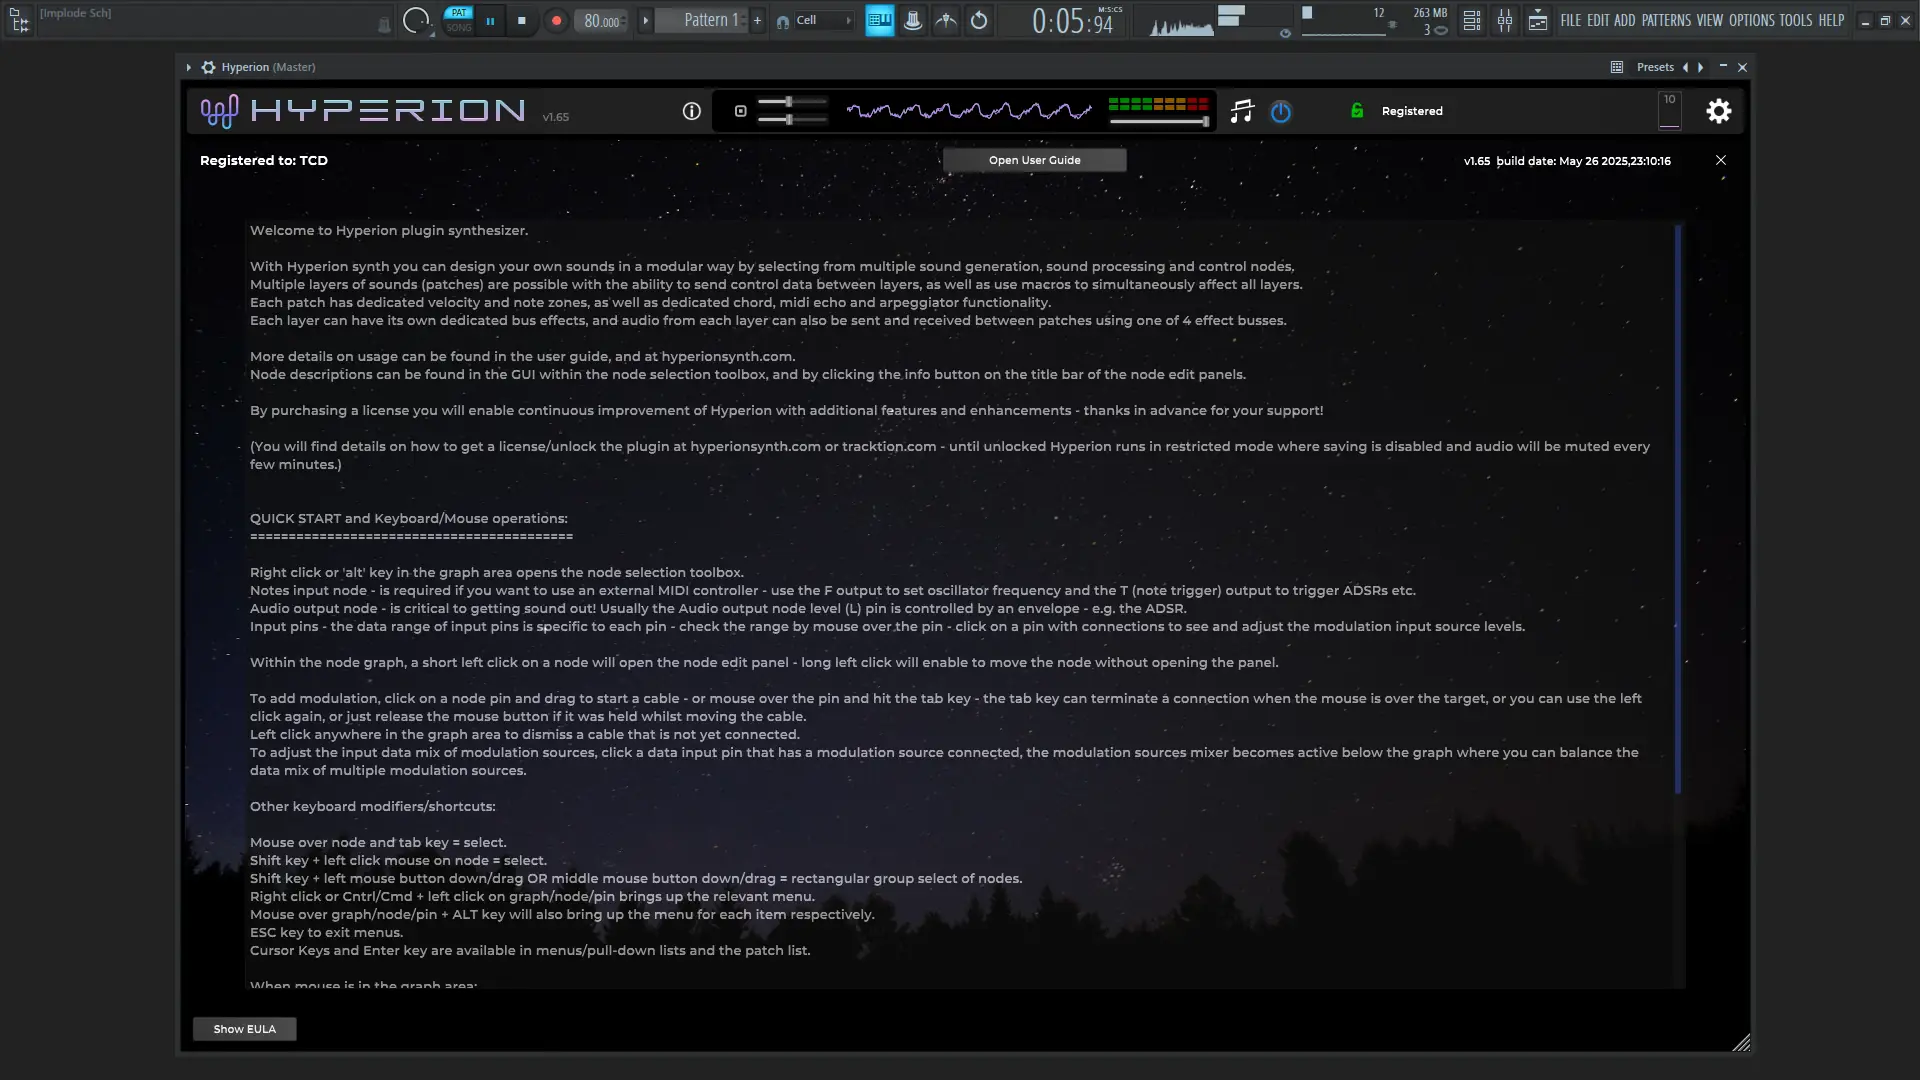Expand plugin options arrow beside Hyperion title
The height and width of the screenshot is (1080, 1920).
pyautogui.click(x=188, y=67)
